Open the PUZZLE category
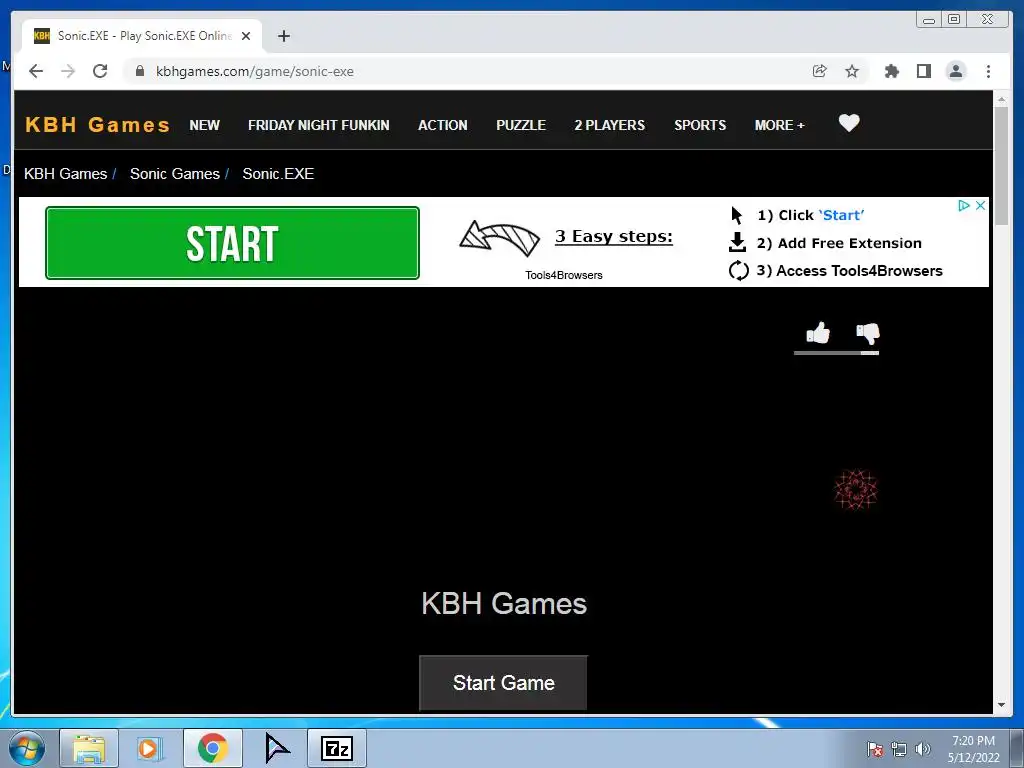The height and width of the screenshot is (768, 1024). click(x=520, y=125)
